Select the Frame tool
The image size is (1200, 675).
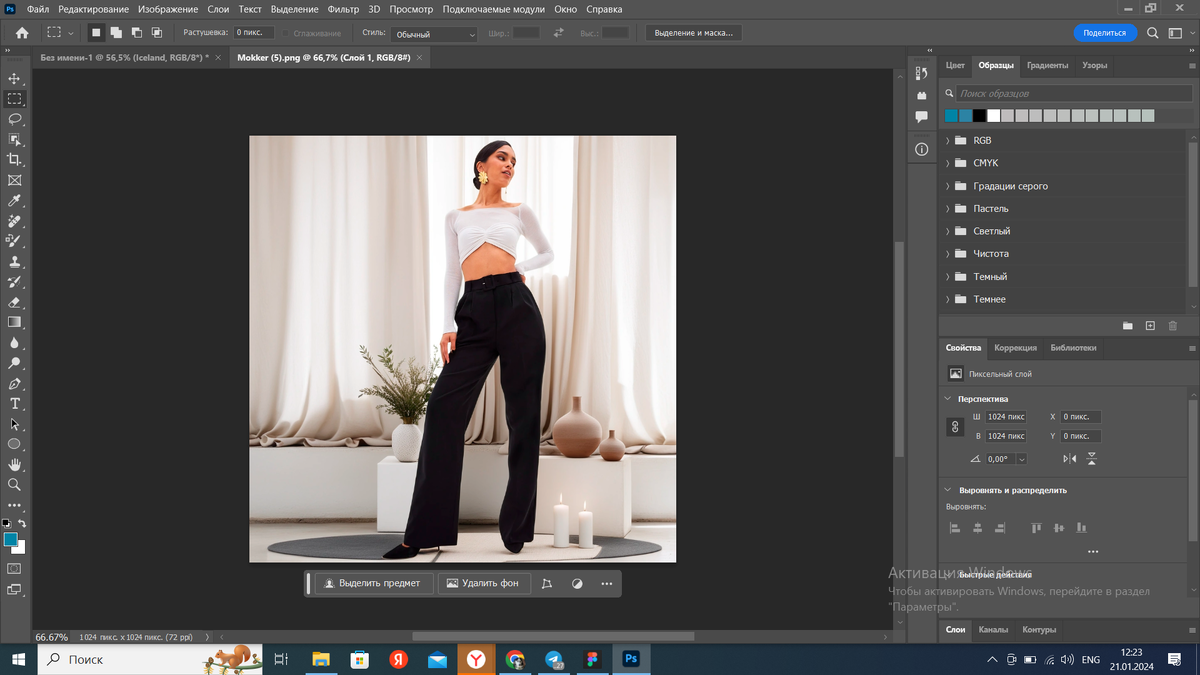(14, 181)
